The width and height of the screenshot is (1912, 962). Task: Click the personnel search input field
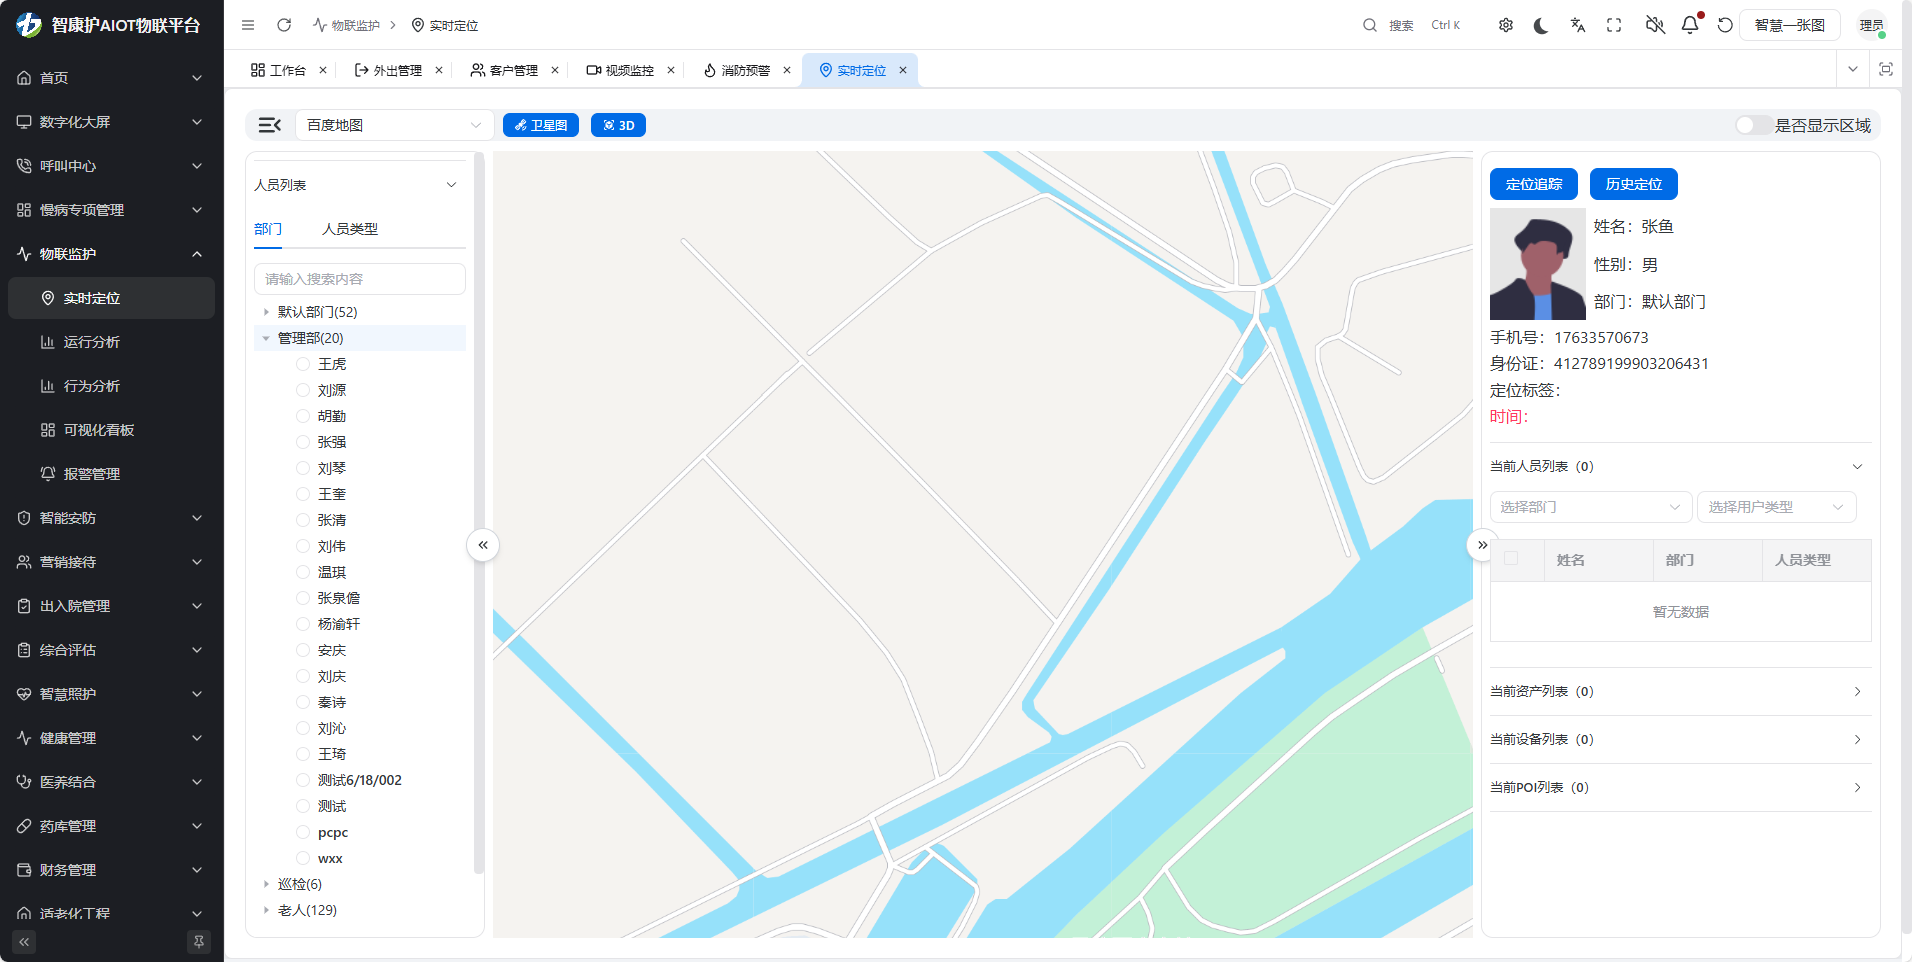pyautogui.click(x=360, y=279)
